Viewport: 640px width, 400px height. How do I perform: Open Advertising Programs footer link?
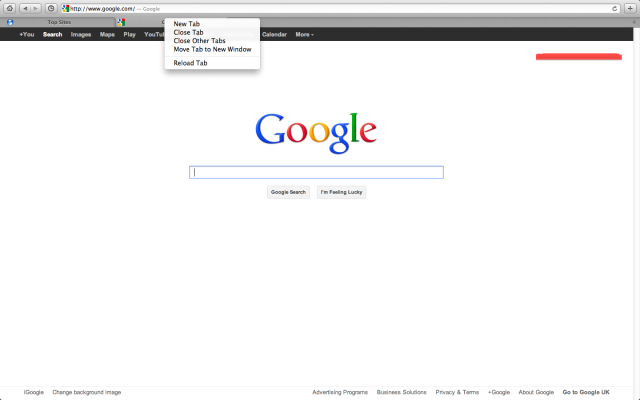tap(340, 392)
